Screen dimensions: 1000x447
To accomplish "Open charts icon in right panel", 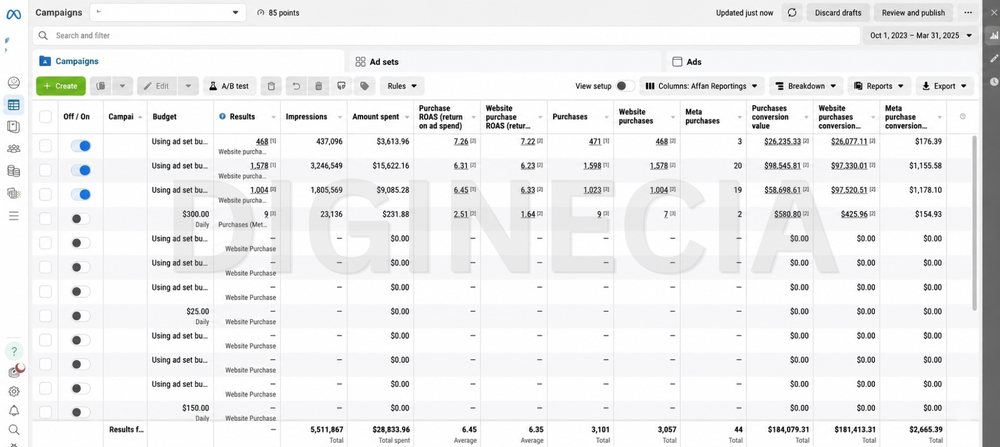I will point(994,36).
